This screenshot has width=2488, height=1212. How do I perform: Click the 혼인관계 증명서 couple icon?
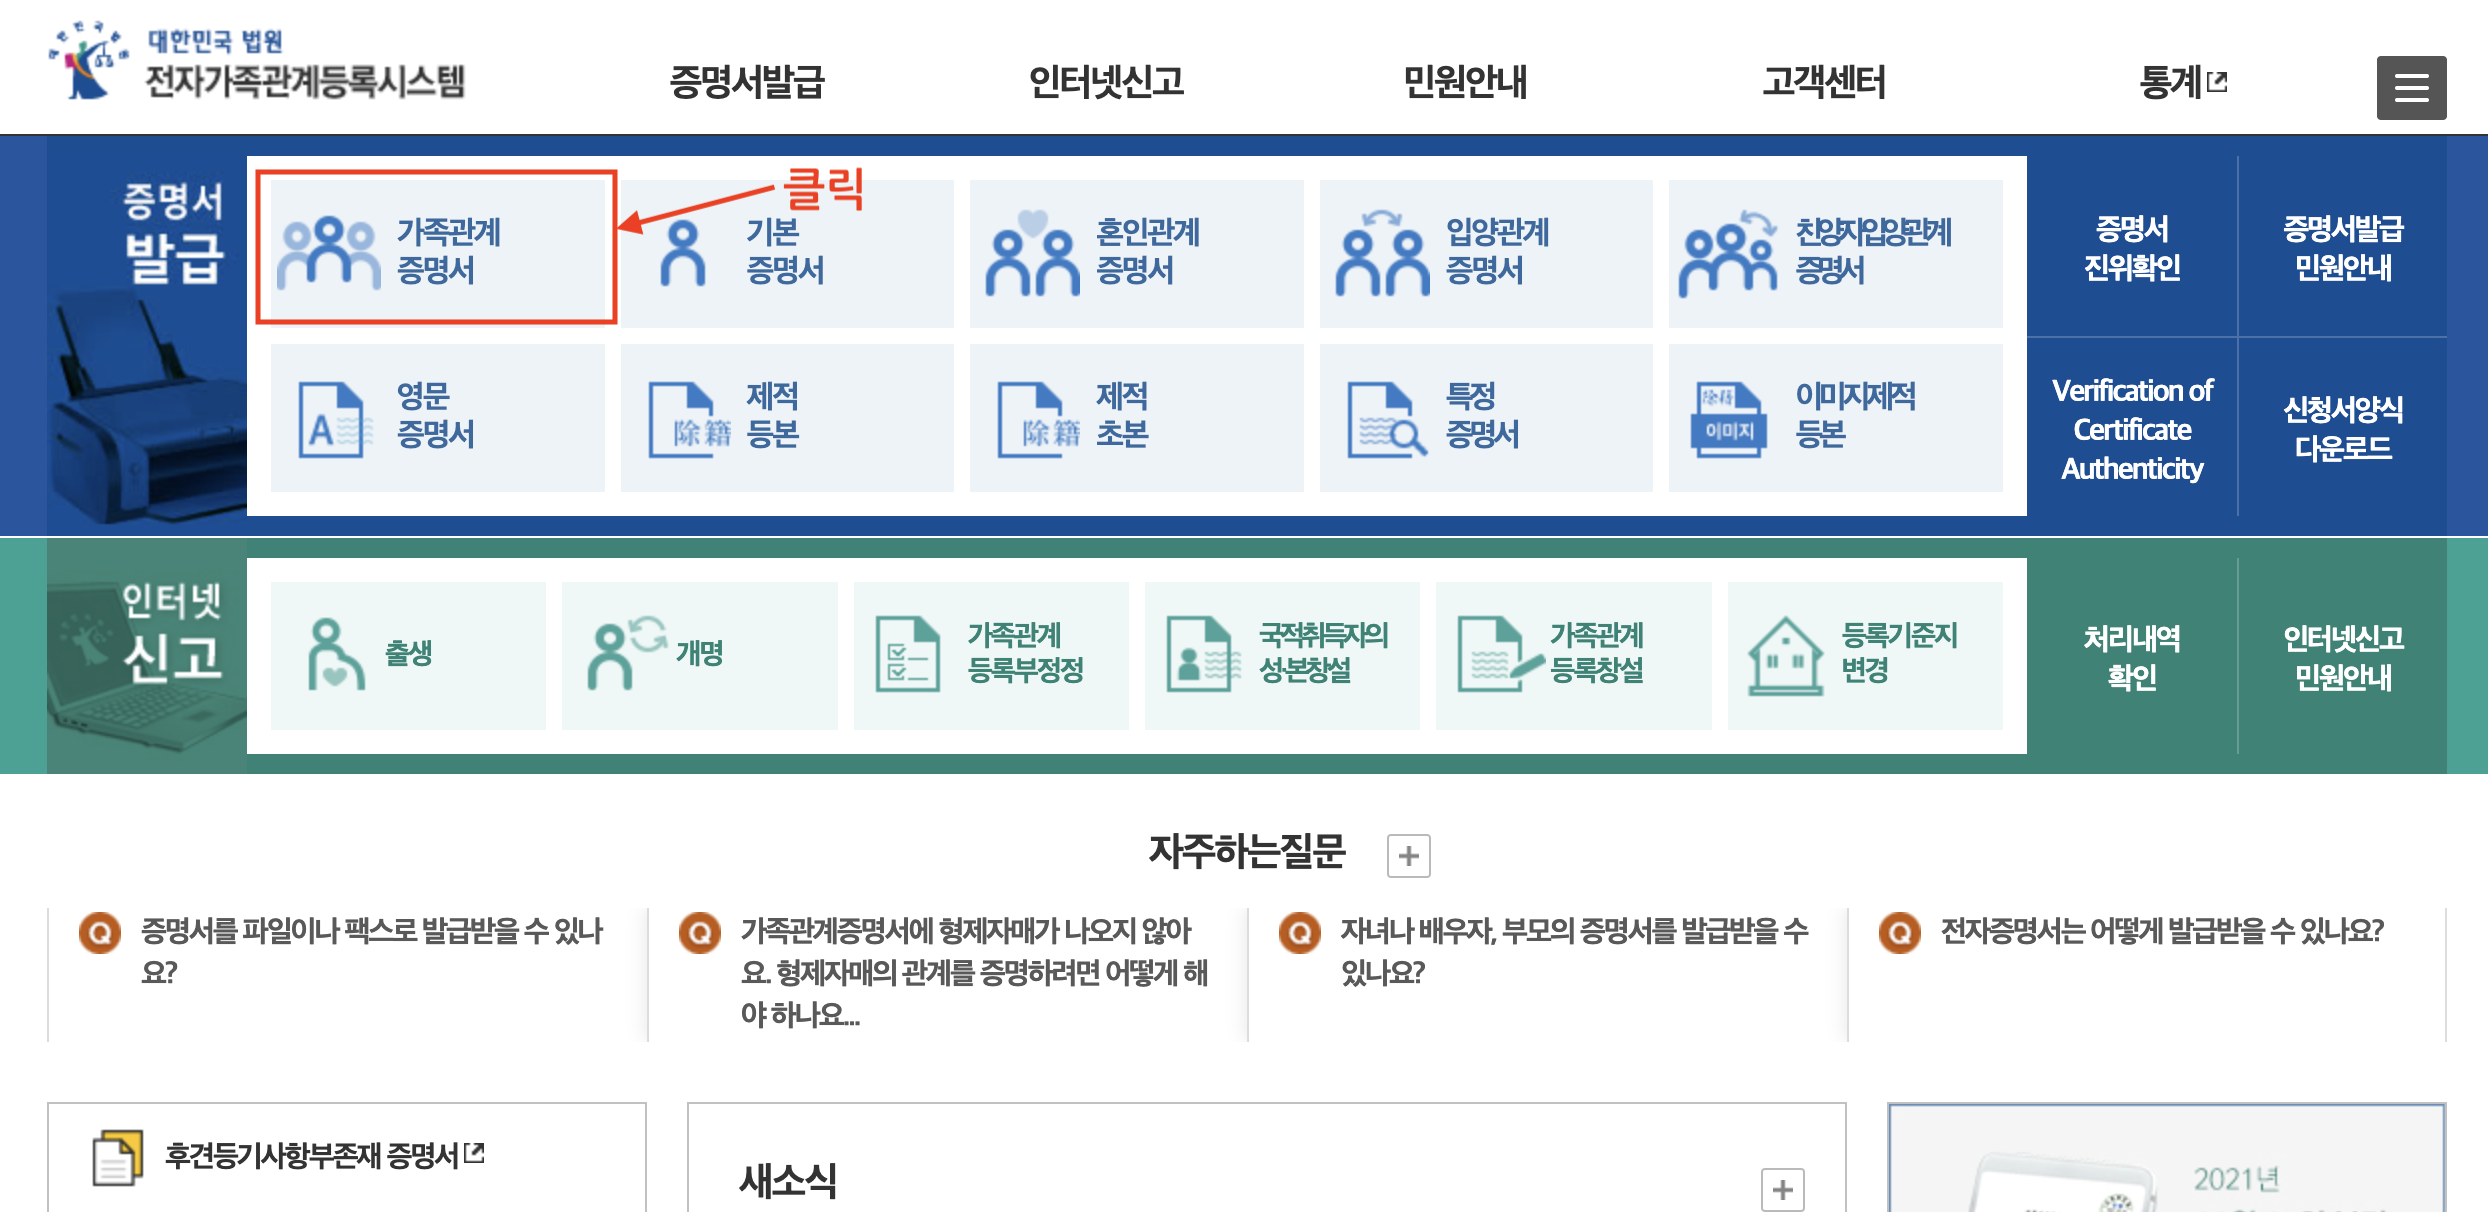(x=1033, y=253)
